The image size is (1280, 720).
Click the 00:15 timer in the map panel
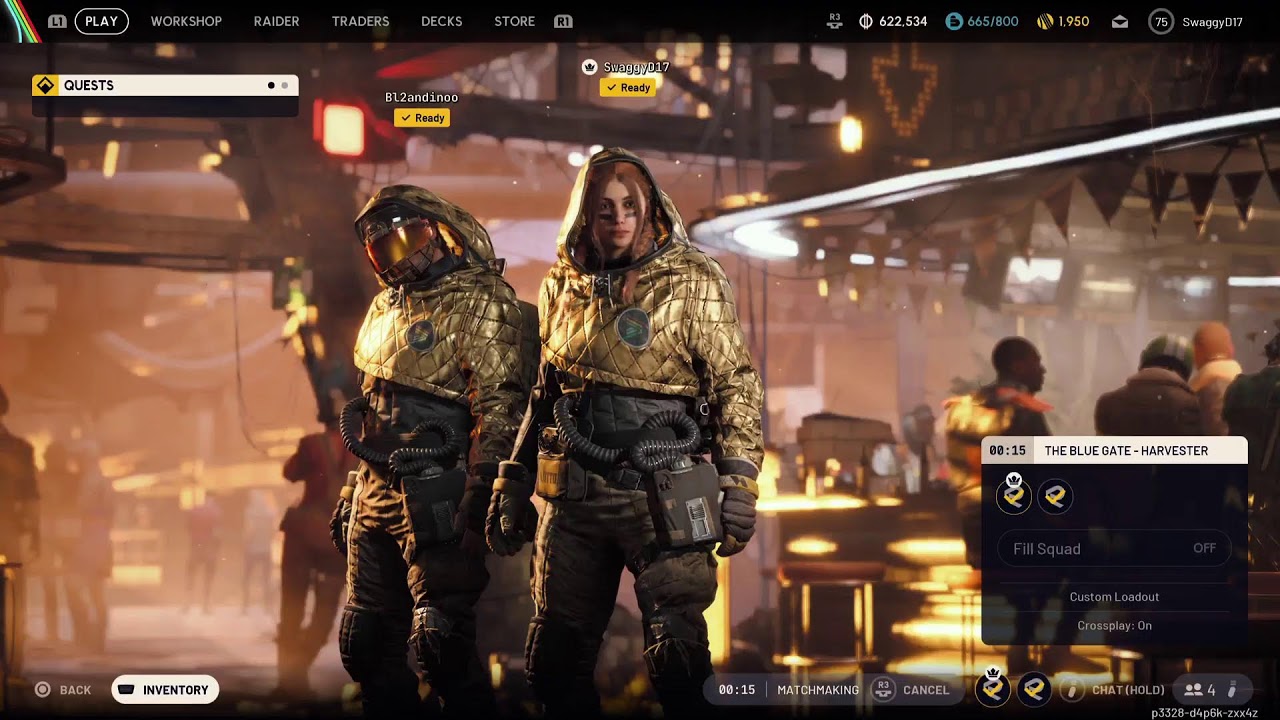point(1007,451)
